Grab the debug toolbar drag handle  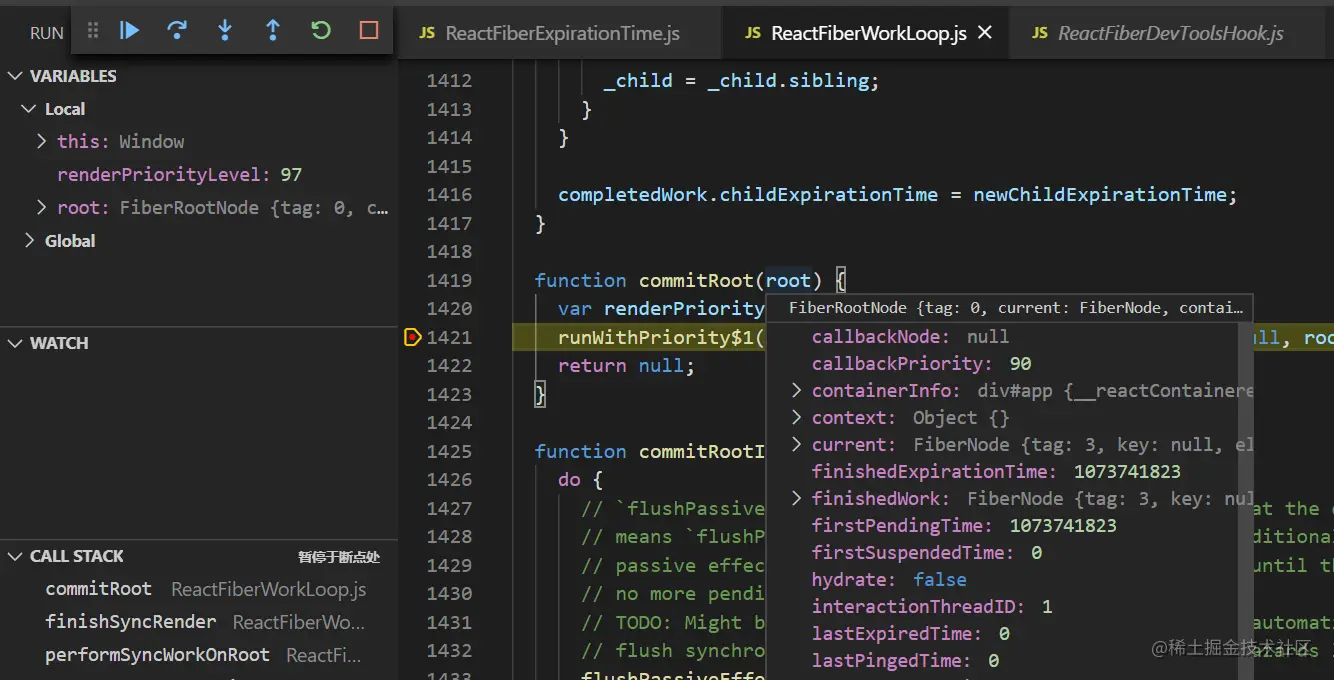(93, 31)
